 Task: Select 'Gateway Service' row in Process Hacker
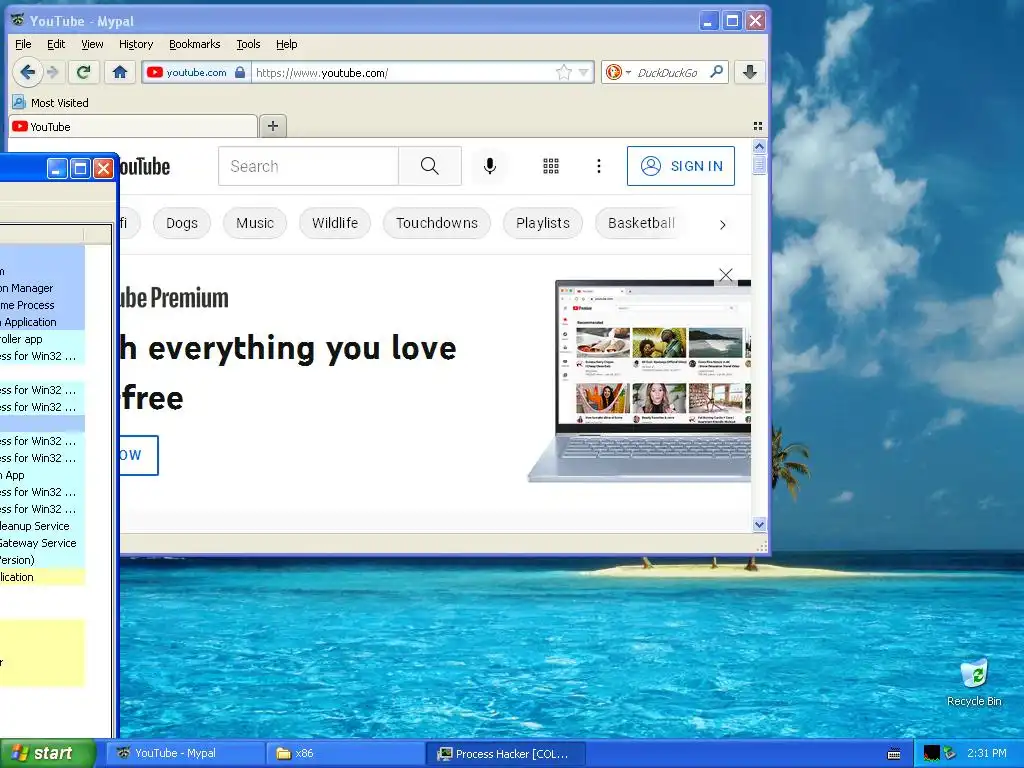(42, 543)
